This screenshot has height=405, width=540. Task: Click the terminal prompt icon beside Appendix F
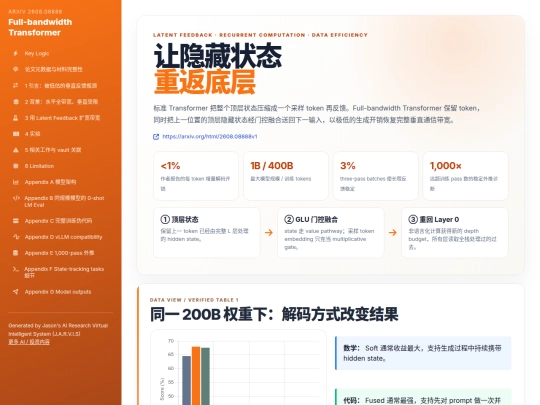[x=16, y=269]
